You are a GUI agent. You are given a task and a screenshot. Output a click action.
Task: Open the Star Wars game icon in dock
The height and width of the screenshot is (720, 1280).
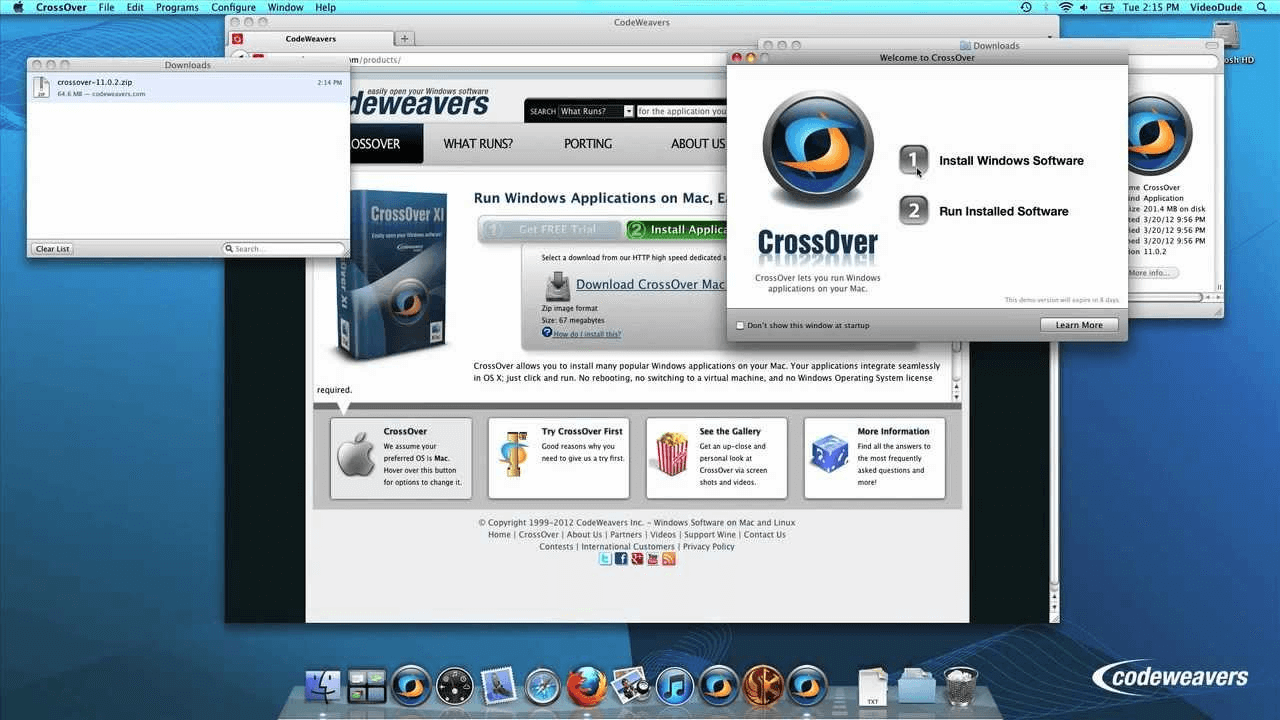[763, 688]
